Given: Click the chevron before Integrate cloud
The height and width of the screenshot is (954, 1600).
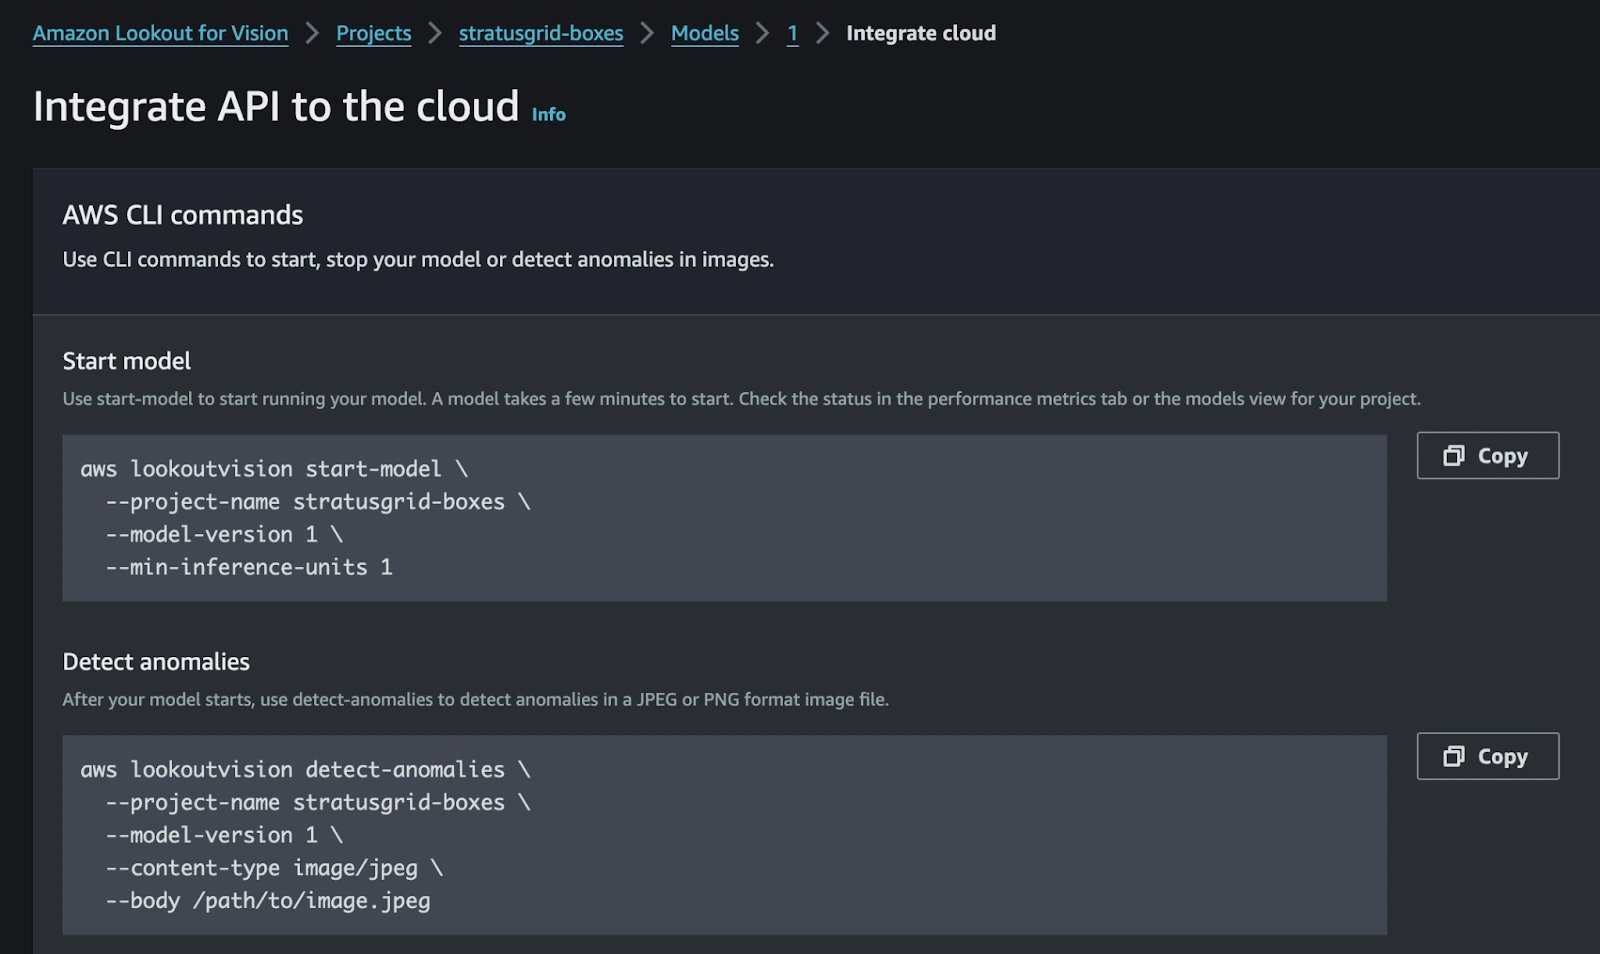Looking at the screenshot, I should tap(822, 33).
